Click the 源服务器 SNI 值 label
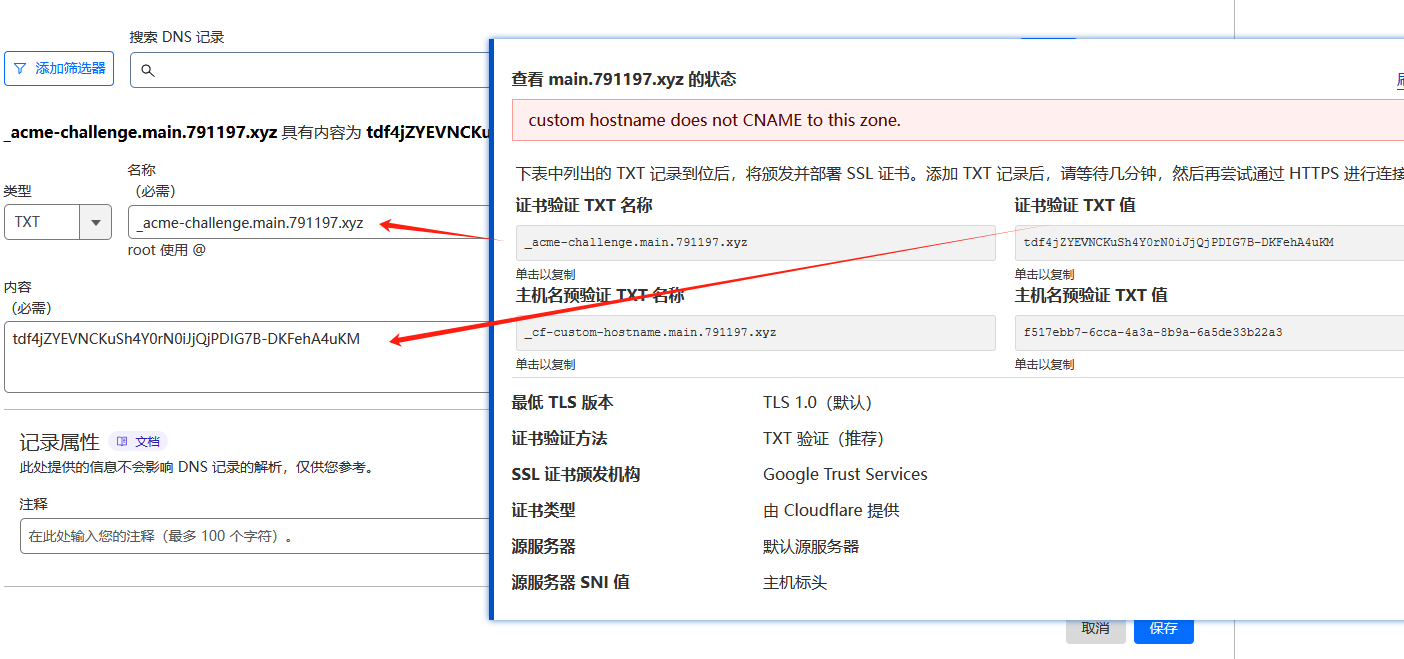1404x659 pixels. [571, 582]
